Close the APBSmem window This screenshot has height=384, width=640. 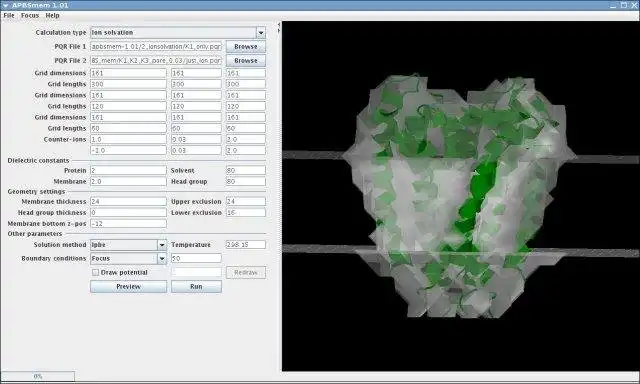[635, 5]
